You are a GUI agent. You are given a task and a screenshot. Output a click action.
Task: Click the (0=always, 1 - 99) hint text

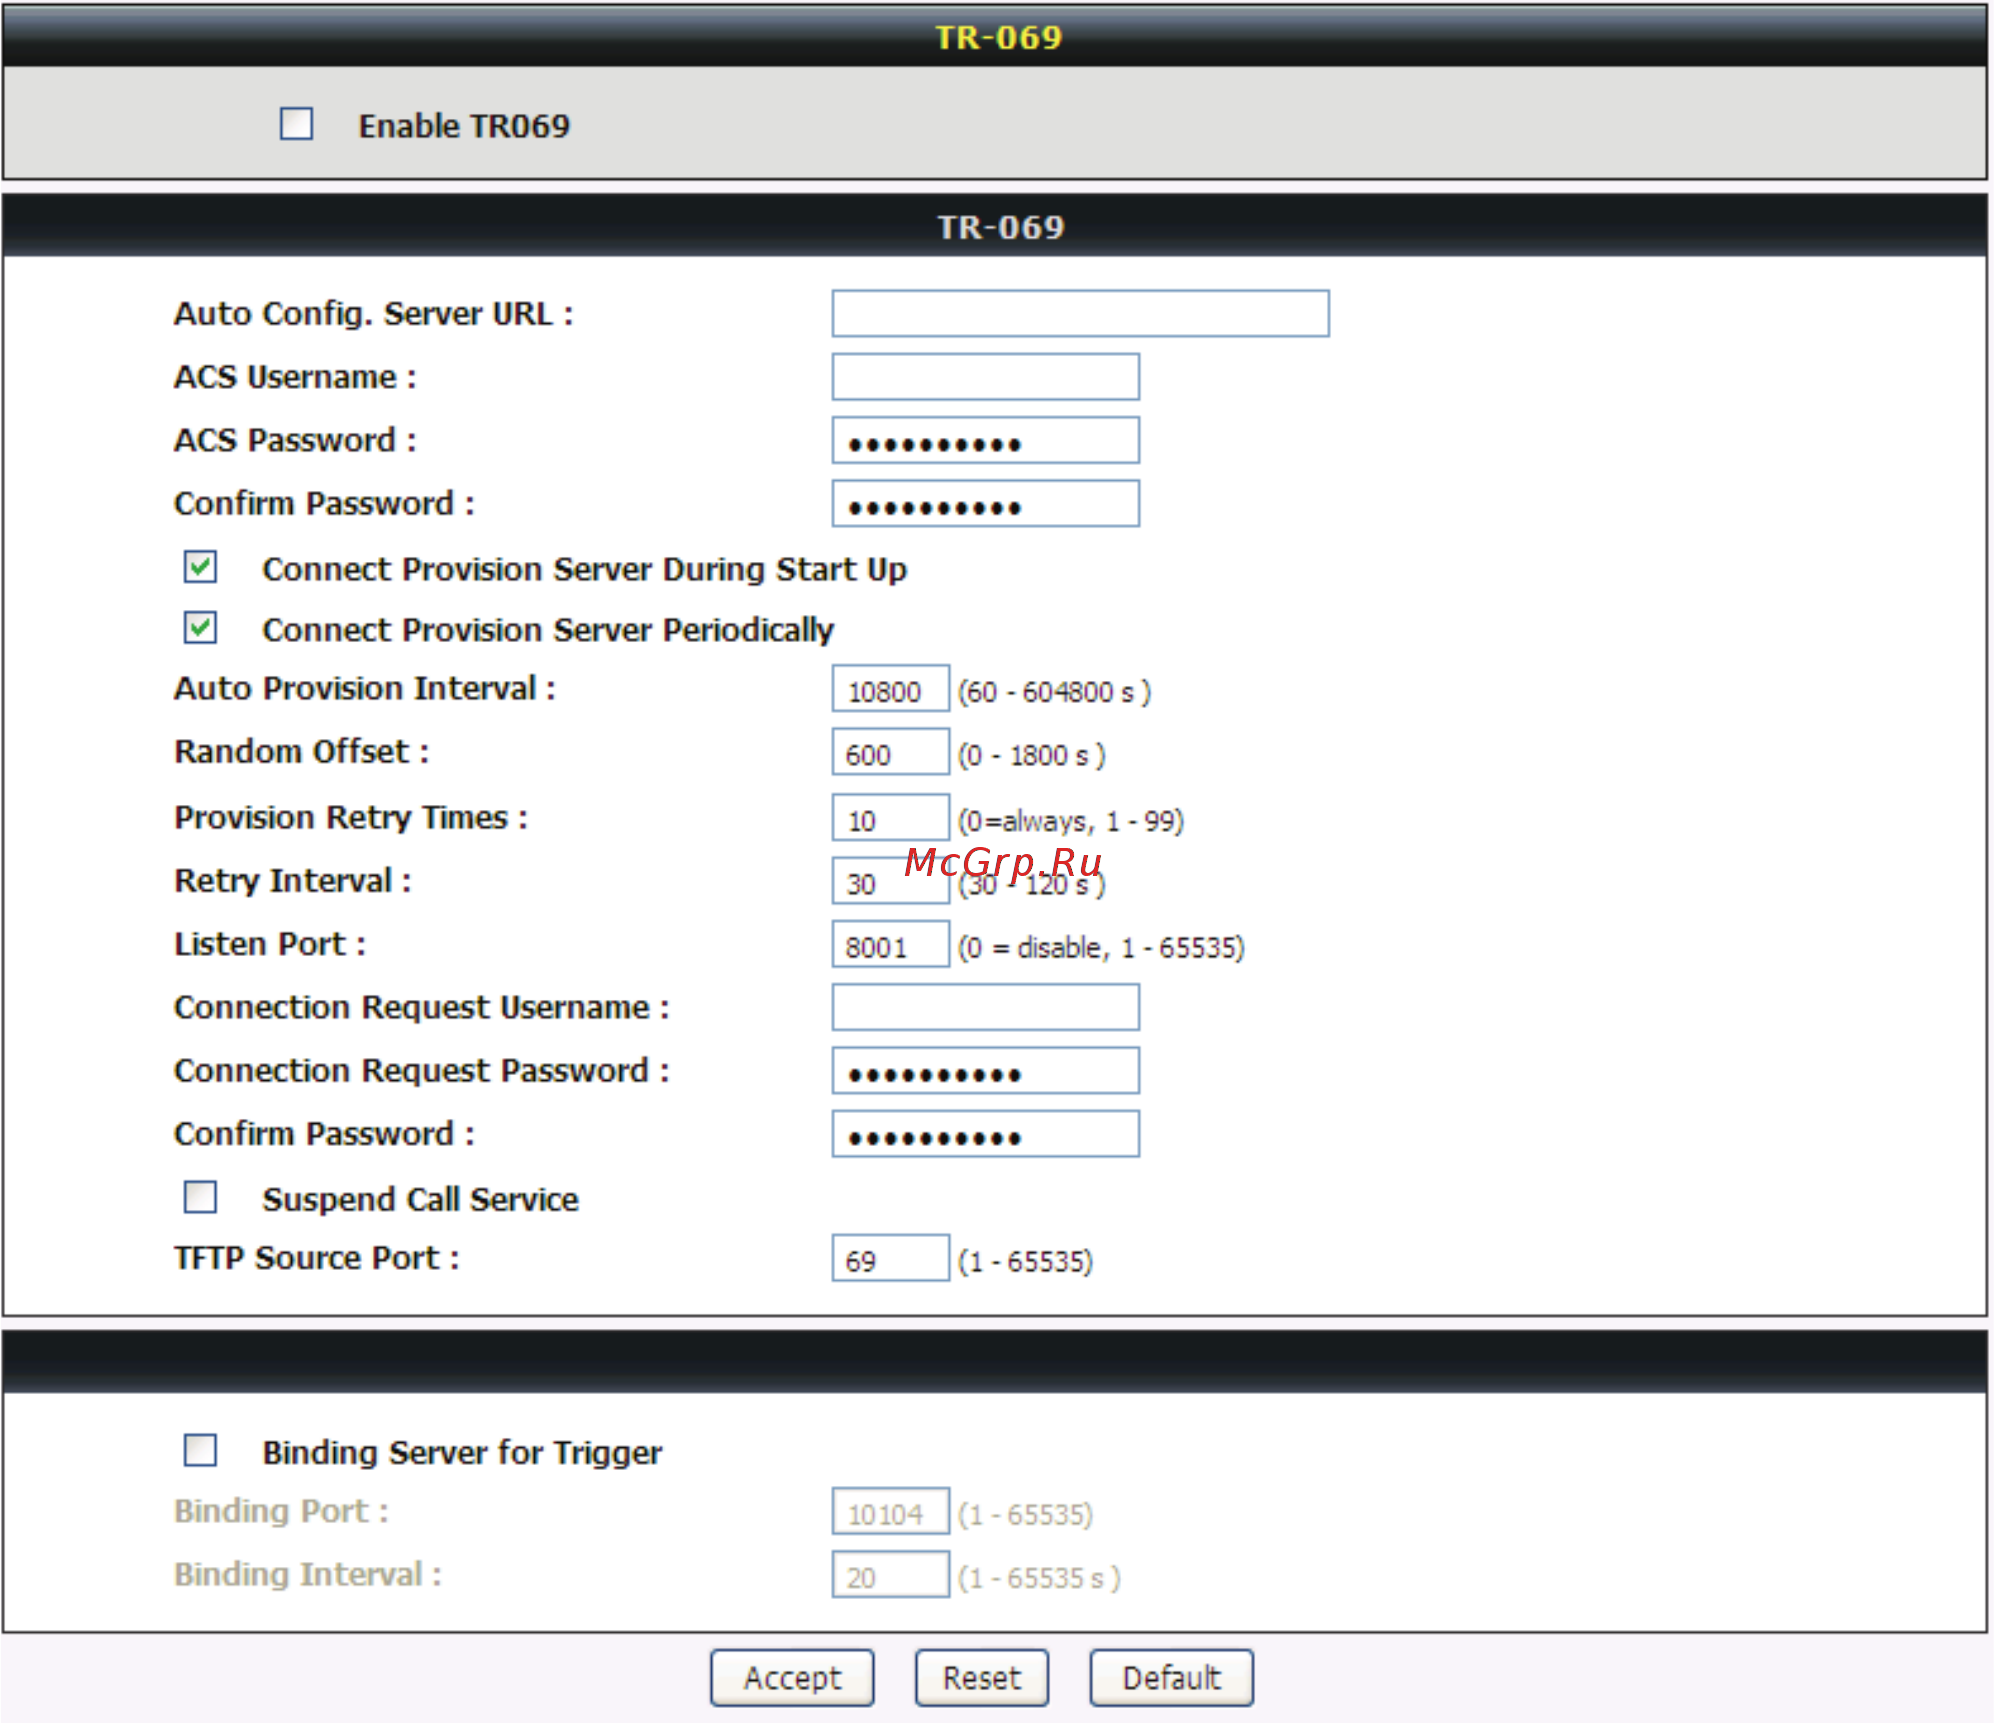click(x=1071, y=821)
